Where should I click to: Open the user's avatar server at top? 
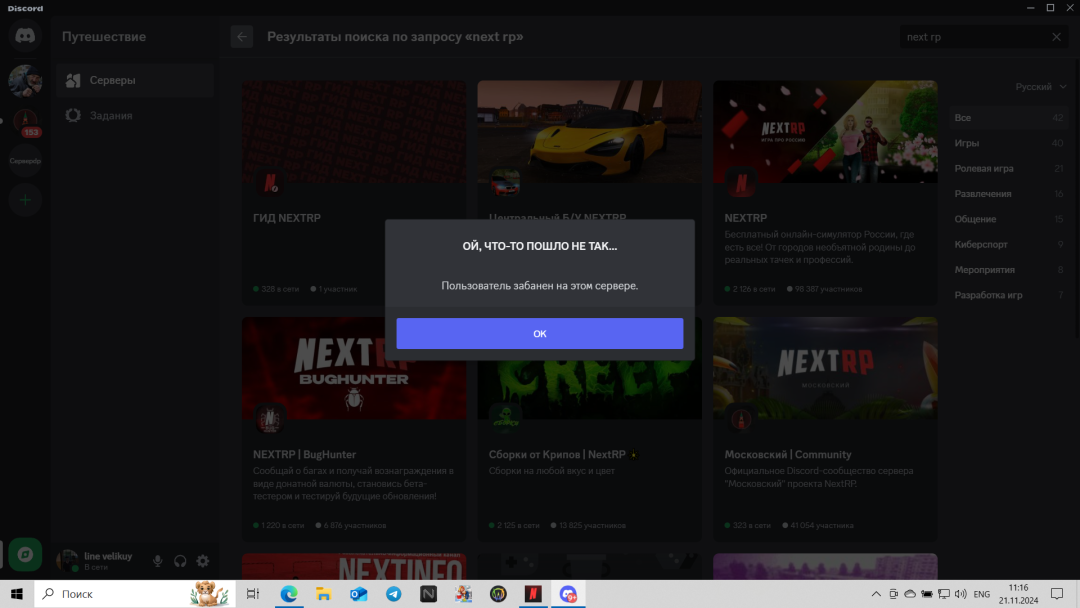click(25, 81)
